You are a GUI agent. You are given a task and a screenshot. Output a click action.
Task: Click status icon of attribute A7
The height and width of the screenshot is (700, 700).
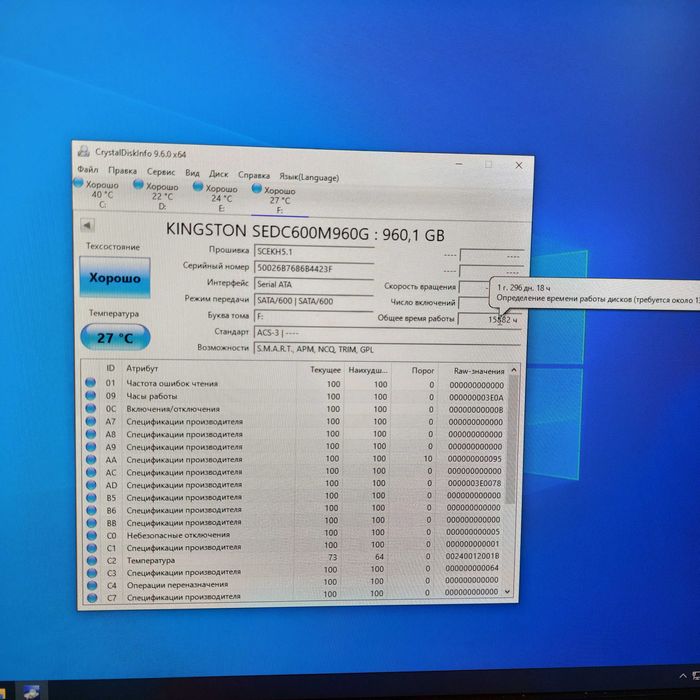pyautogui.click(x=91, y=421)
